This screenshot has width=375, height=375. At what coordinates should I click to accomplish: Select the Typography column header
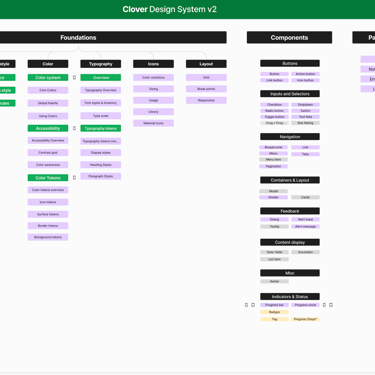point(101,64)
